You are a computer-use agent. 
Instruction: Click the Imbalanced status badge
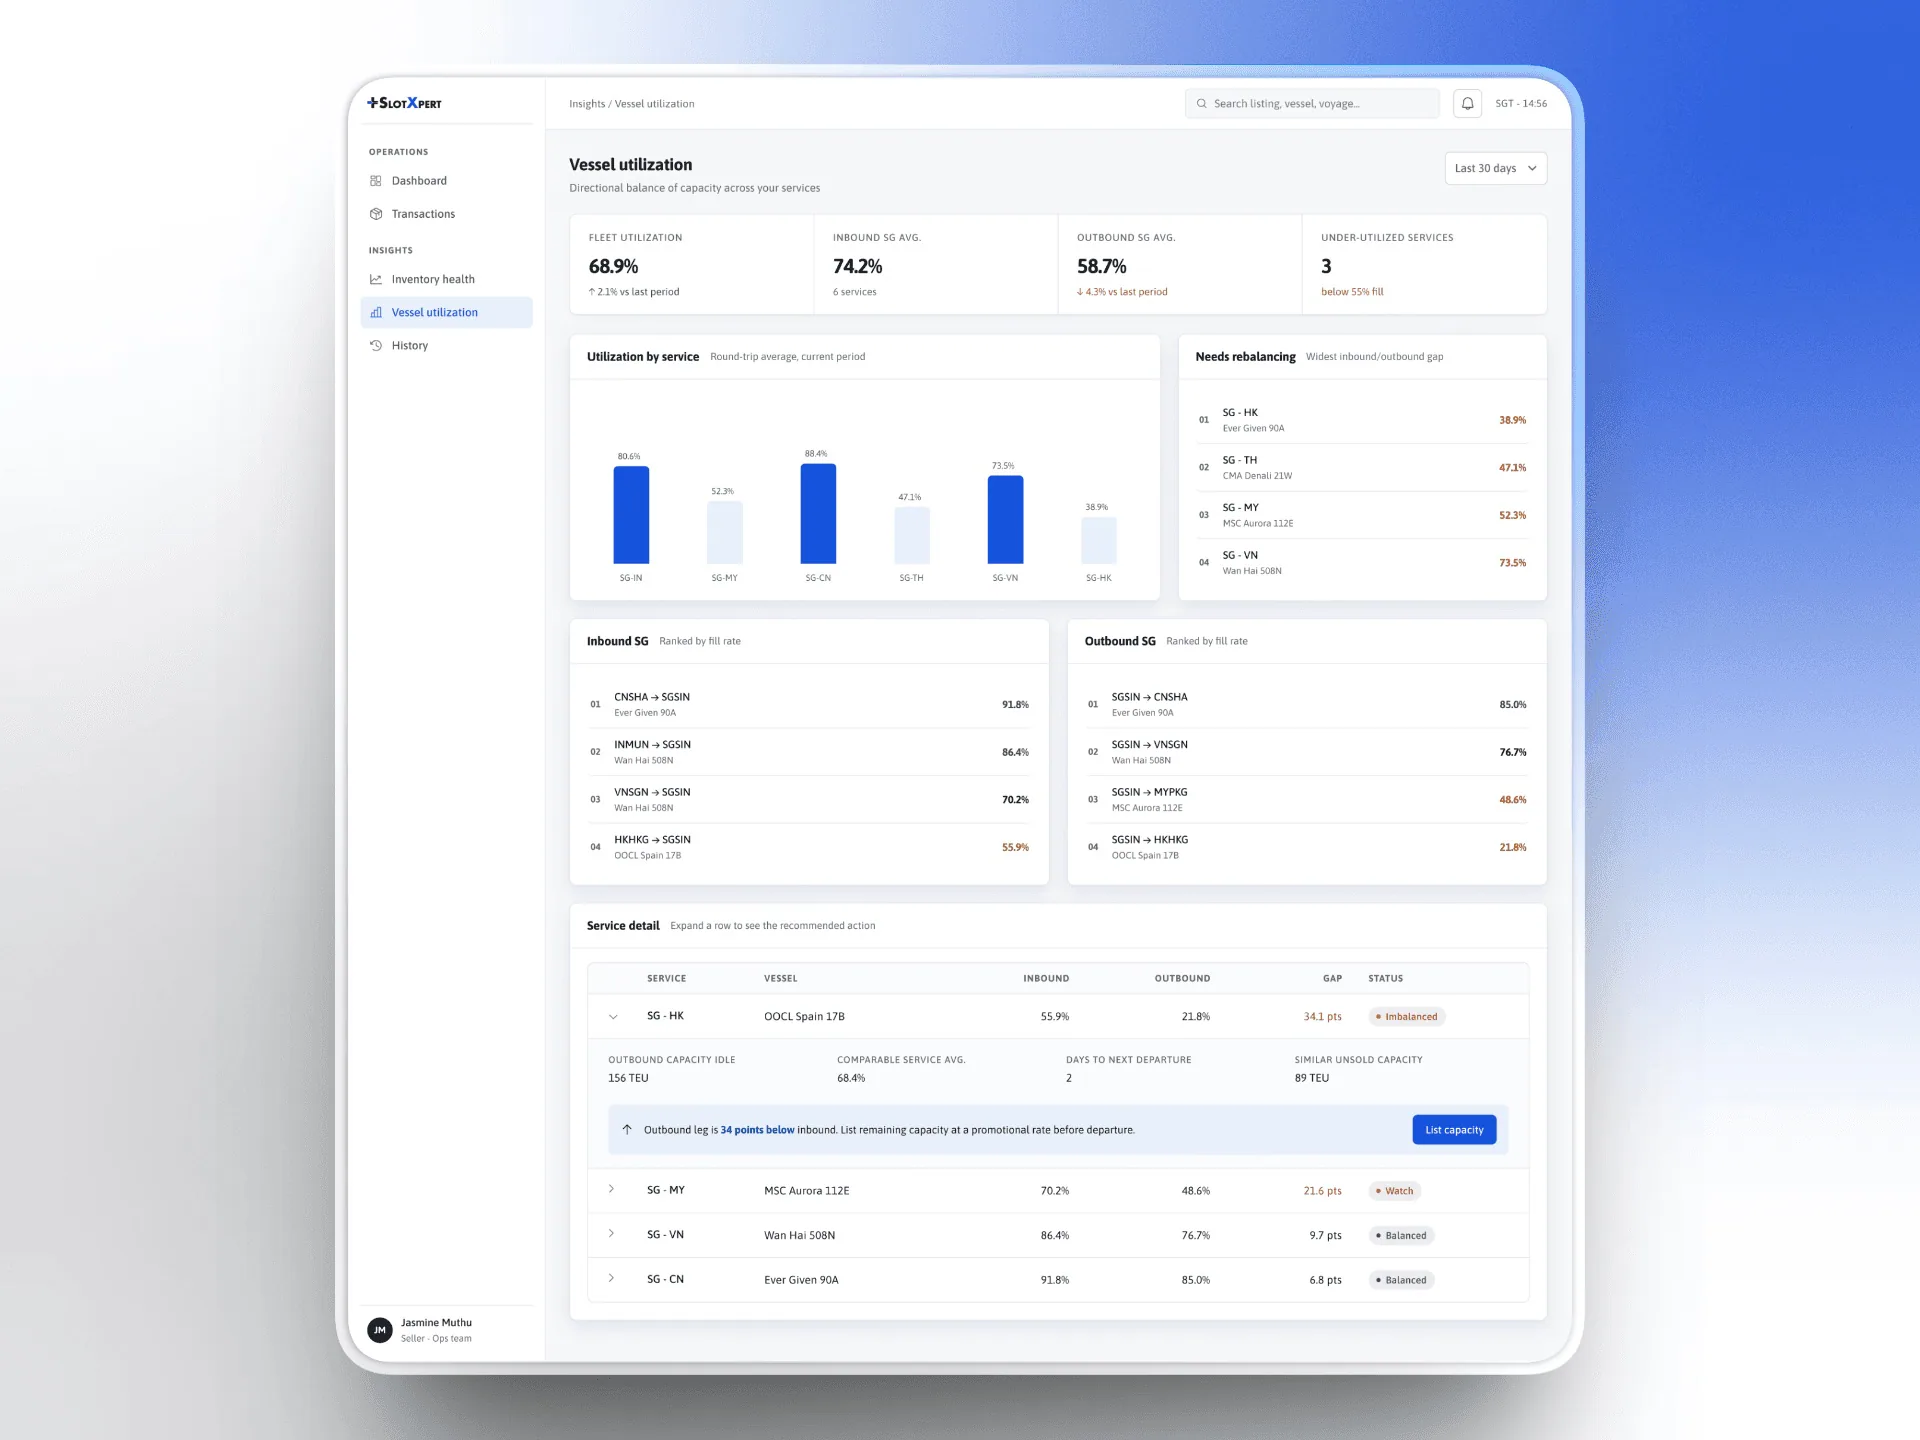coord(1407,1017)
